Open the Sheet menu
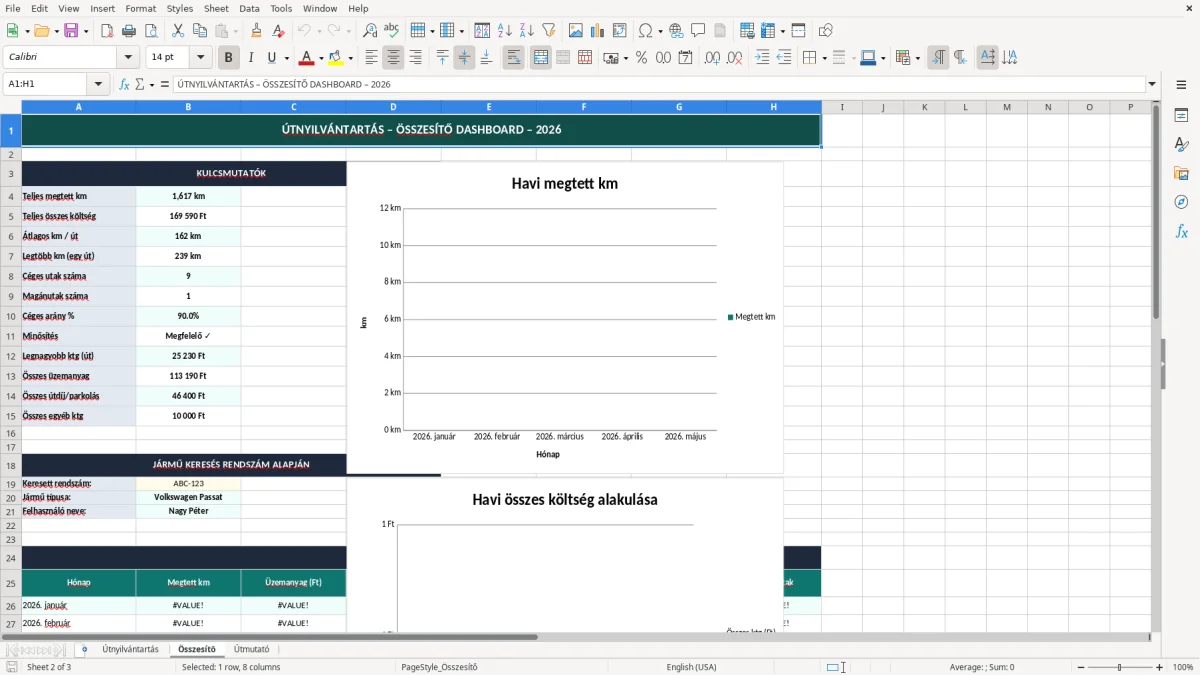Viewport: 1200px width, 675px height. tap(216, 8)
